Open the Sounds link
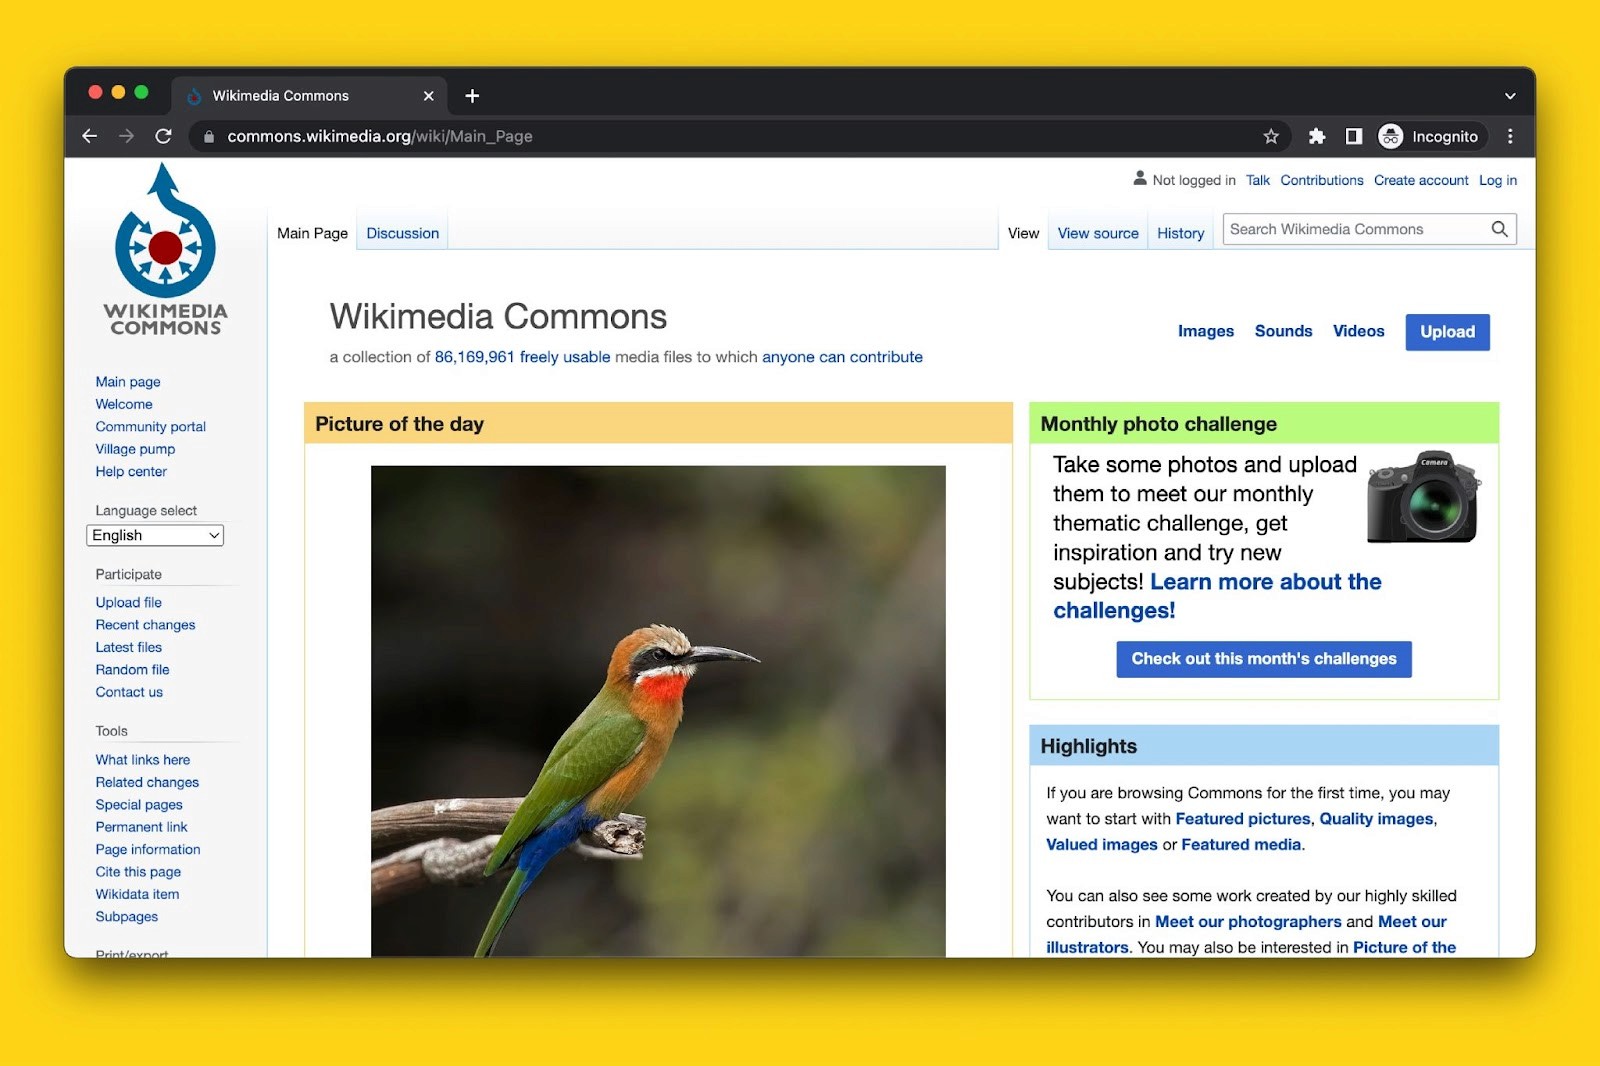The height and width of the screenshot is (1066, 1600). point(1283,331)
